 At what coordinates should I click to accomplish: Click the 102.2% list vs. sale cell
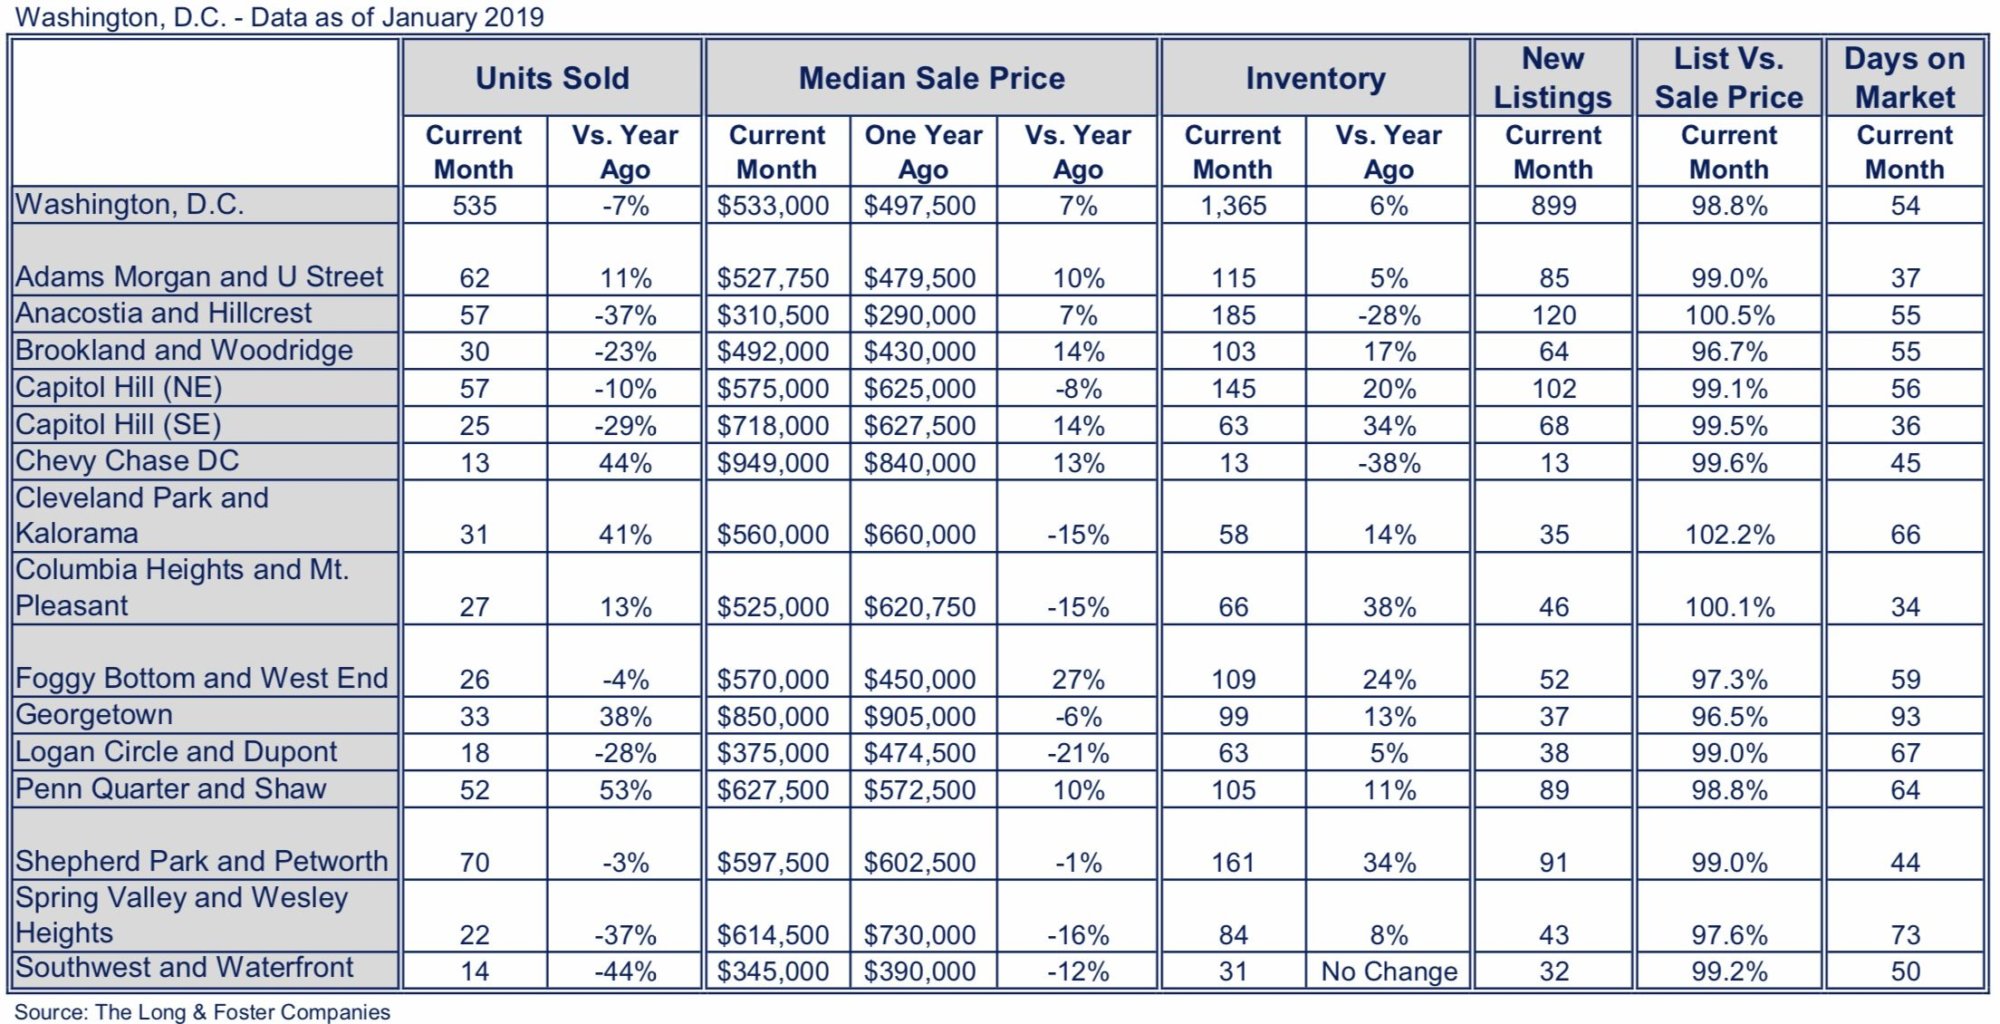1729,534
